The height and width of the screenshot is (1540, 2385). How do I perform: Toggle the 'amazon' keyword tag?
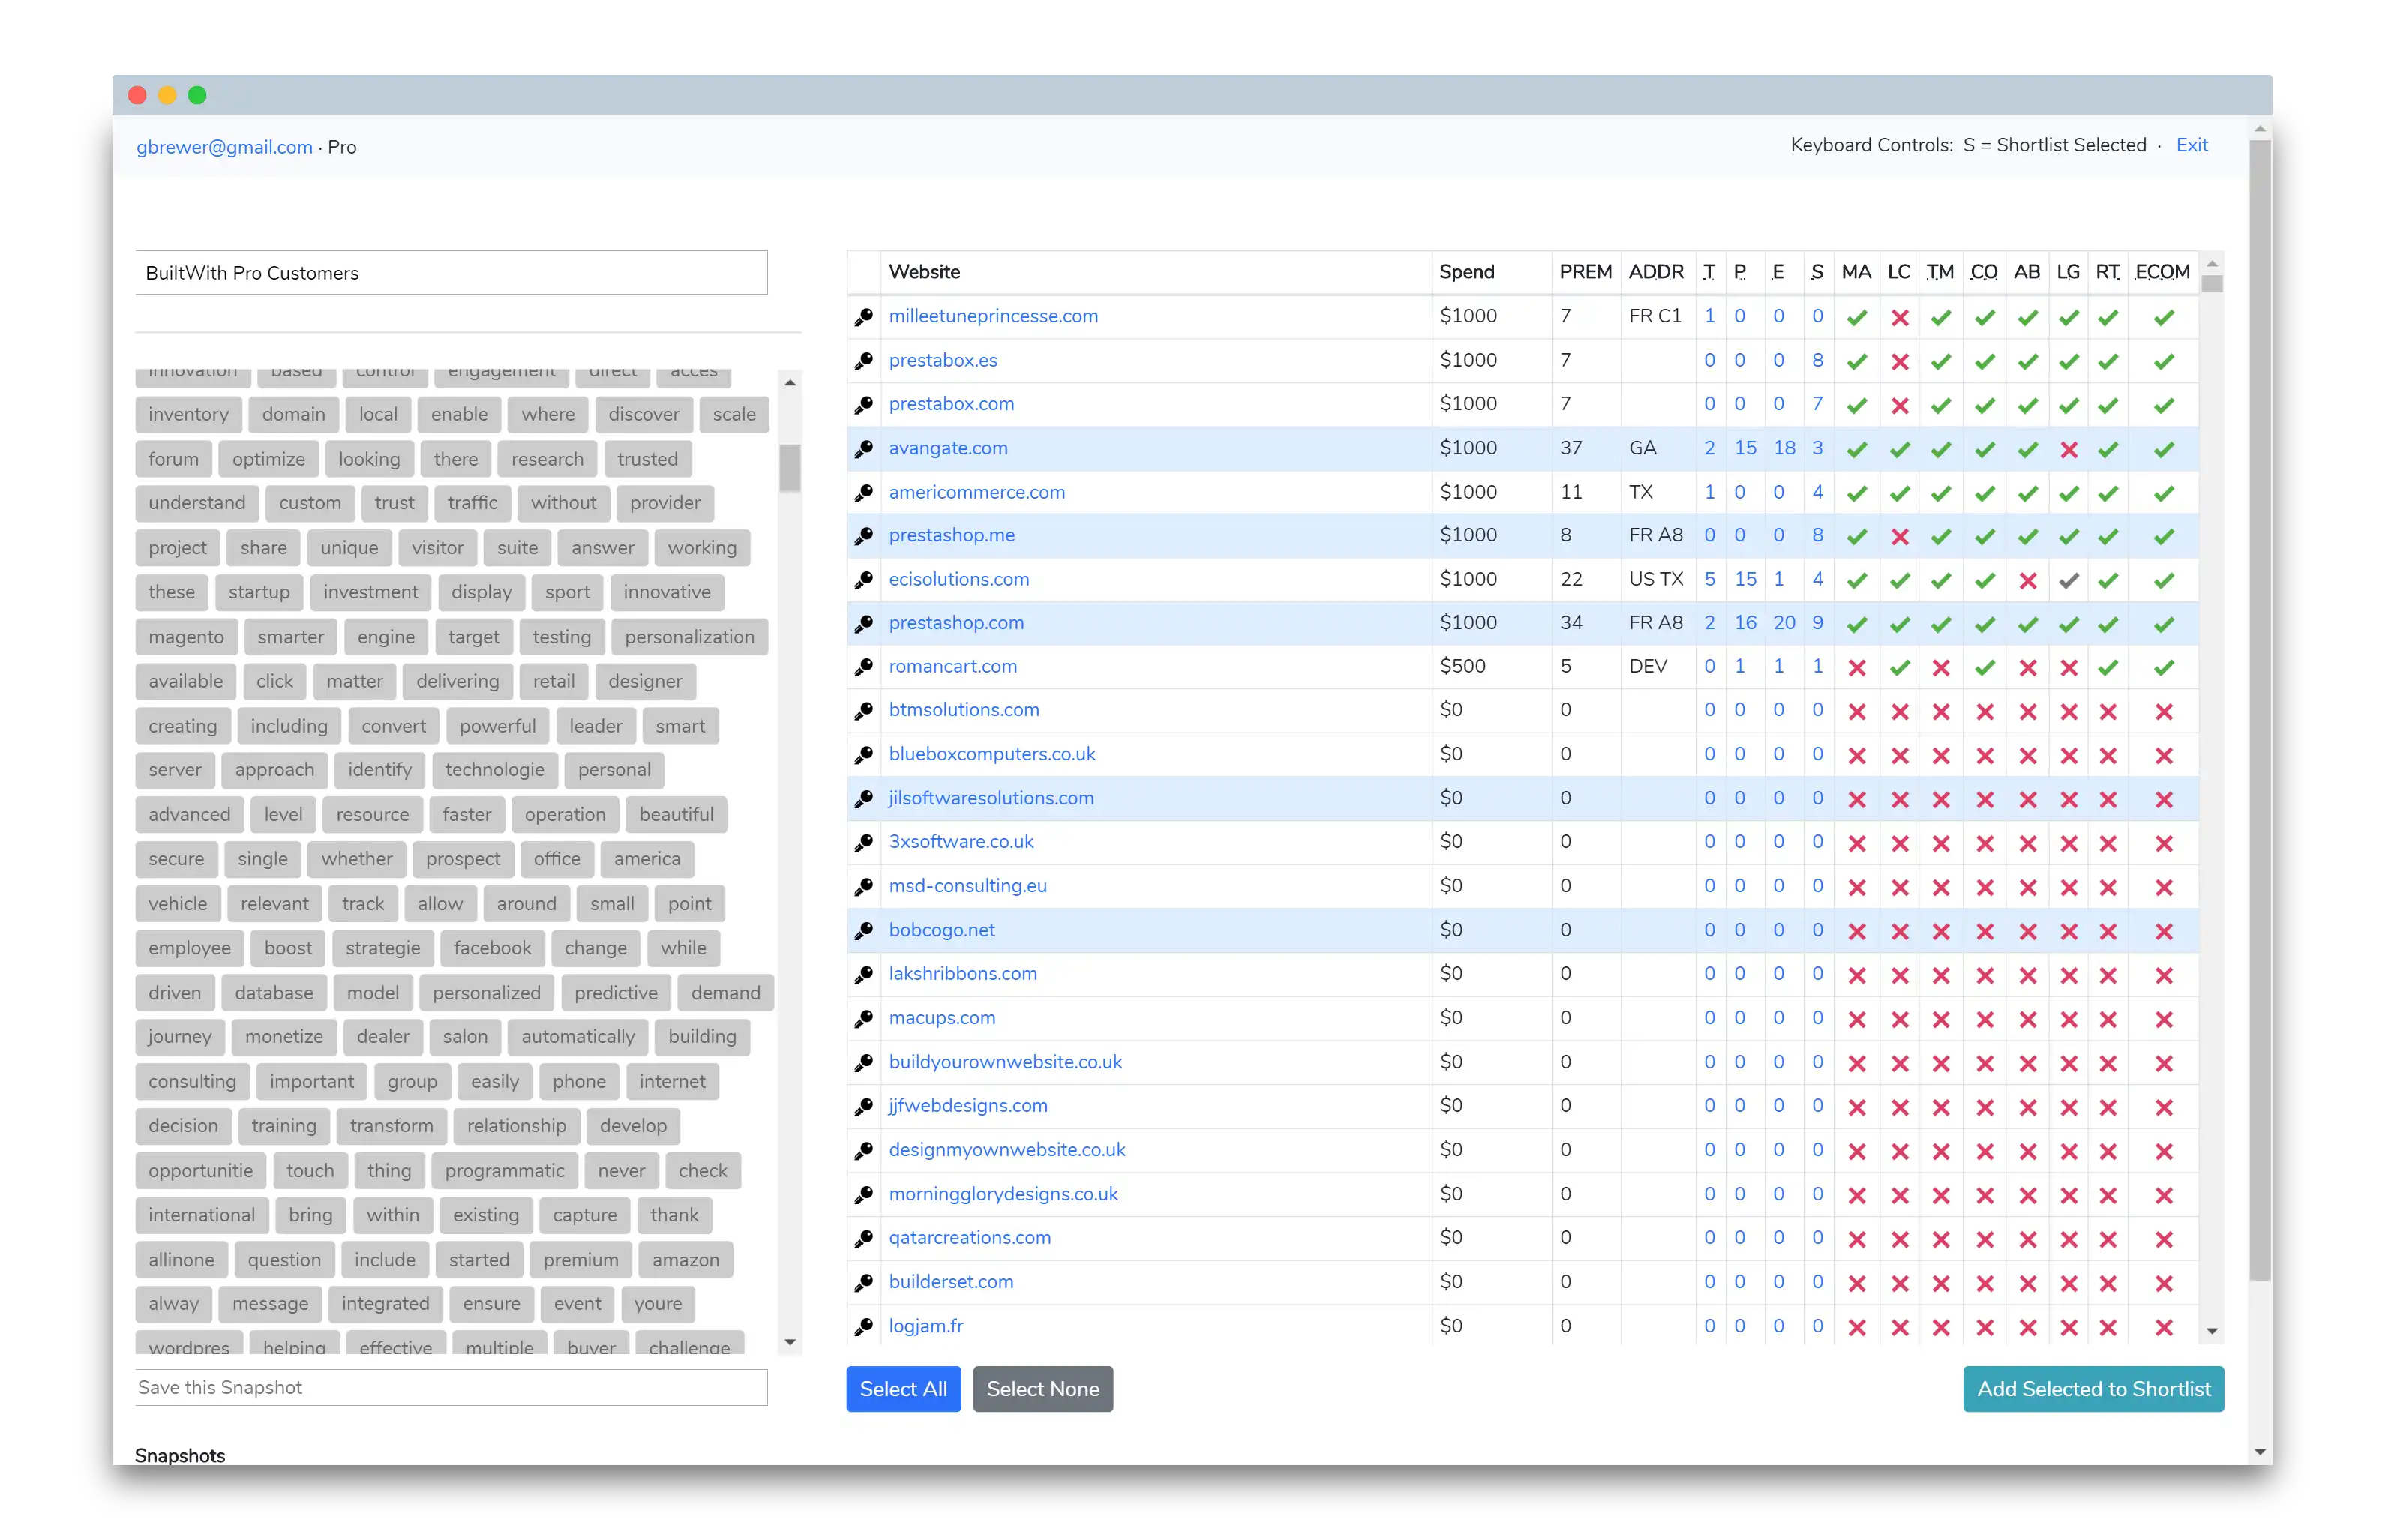pyautogui.click(x=685, y=1260)
